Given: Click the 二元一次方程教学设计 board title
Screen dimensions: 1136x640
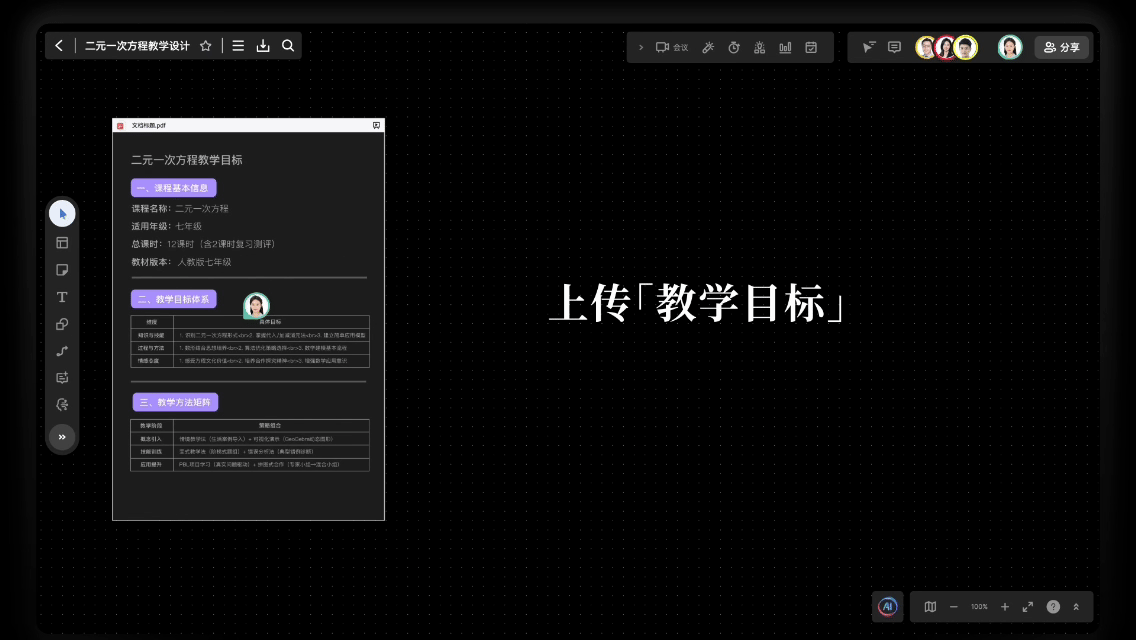Looking at the screenshot, I should click(138, 46).
